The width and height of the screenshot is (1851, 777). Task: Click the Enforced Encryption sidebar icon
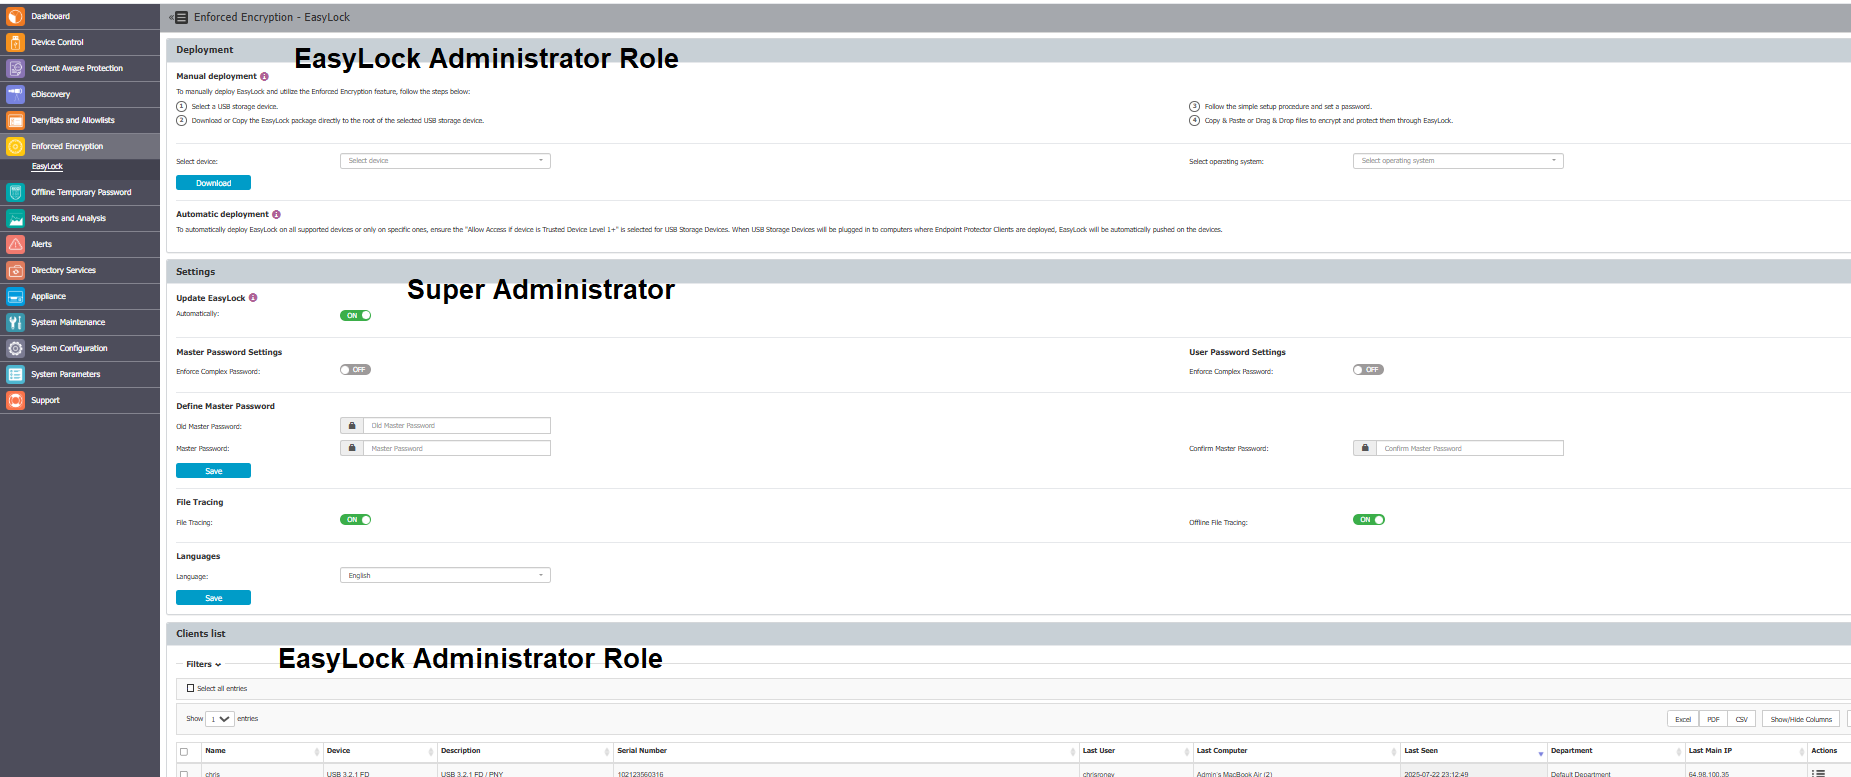pos(15,146)
